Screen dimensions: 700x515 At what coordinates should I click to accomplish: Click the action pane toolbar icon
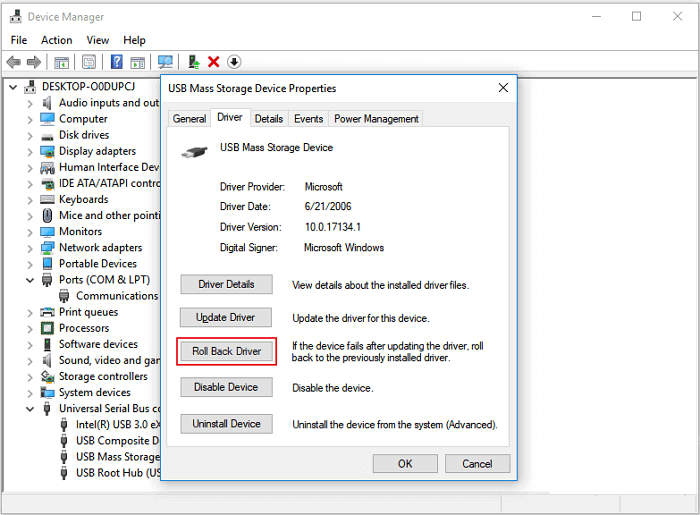138,62
